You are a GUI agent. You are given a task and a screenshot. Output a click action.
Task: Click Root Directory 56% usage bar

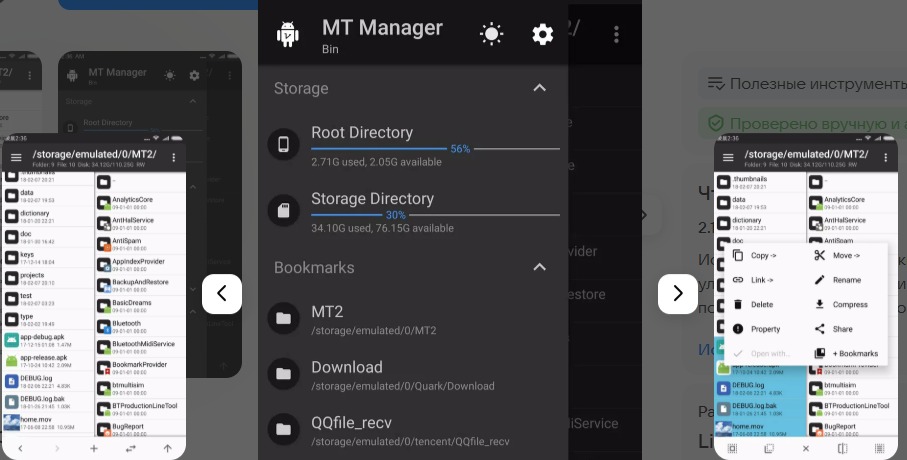pos(435,149)
